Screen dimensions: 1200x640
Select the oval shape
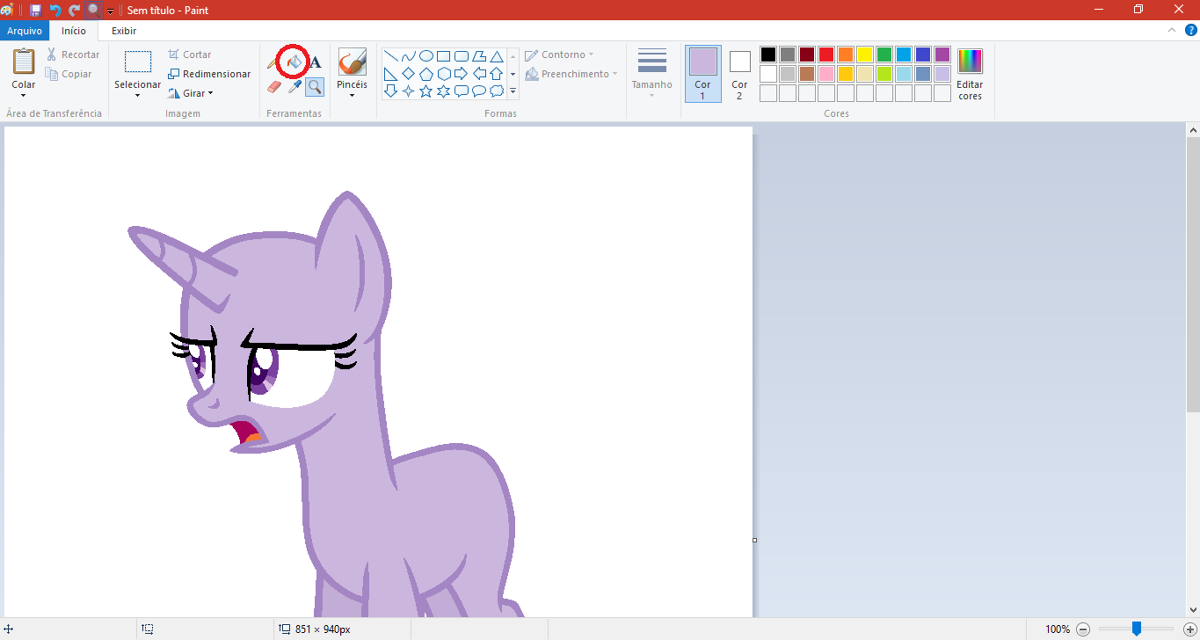(426, 56)
